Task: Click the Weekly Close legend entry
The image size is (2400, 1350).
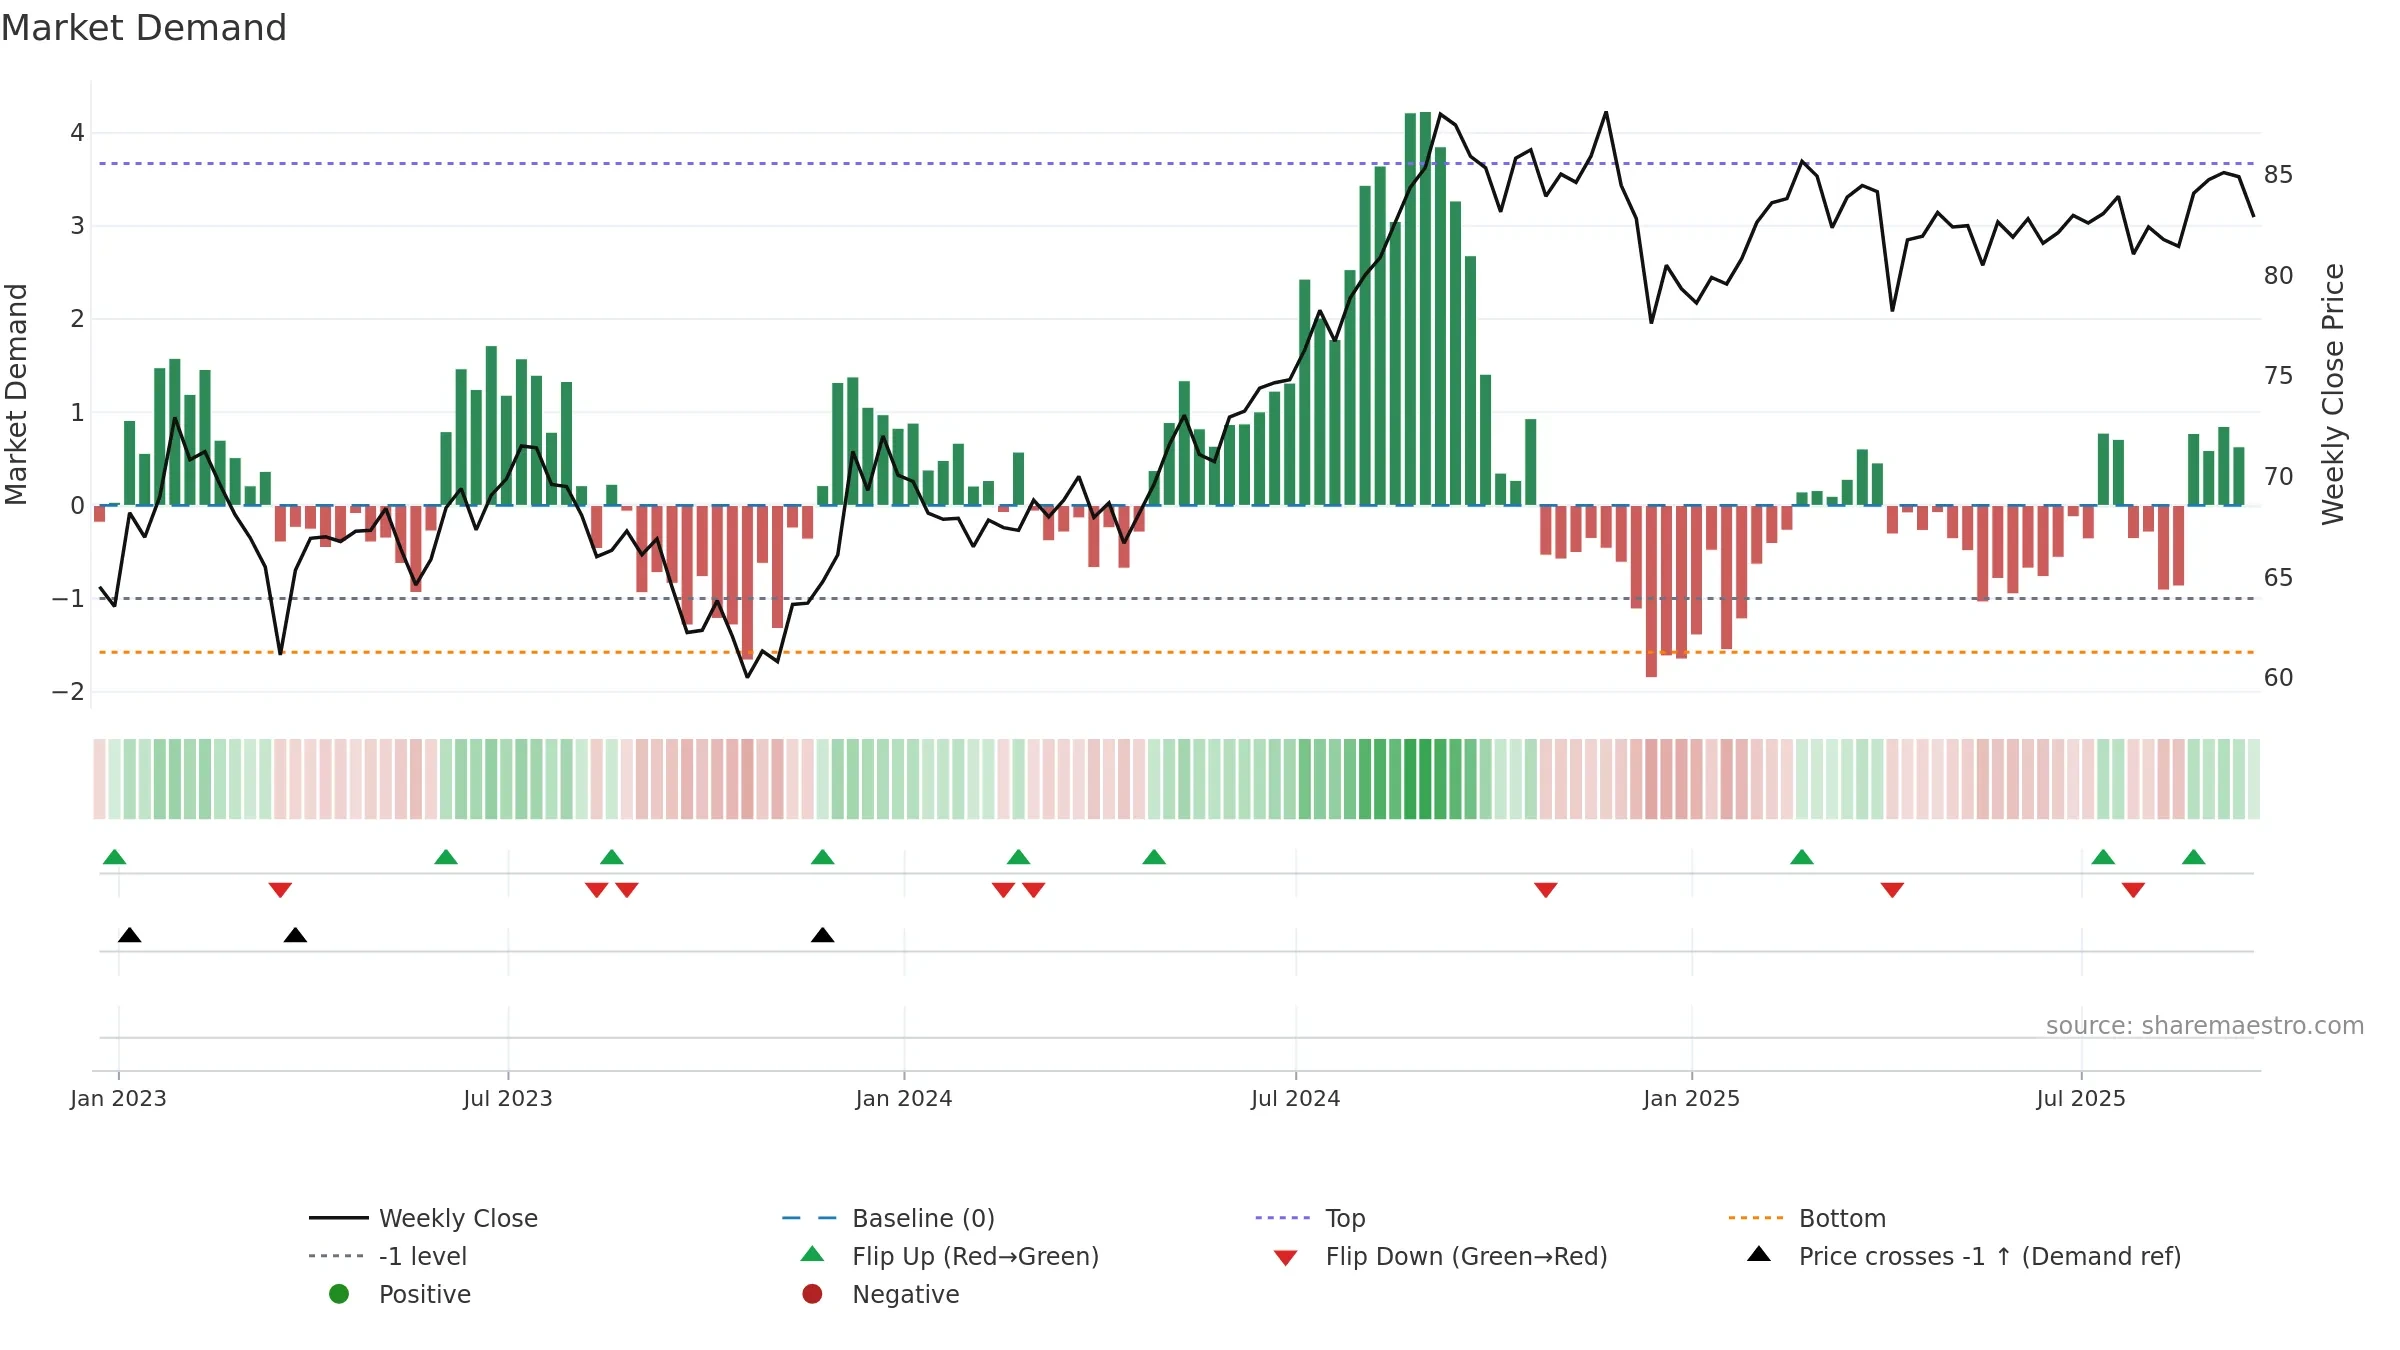Action: tap(423, 1218)
